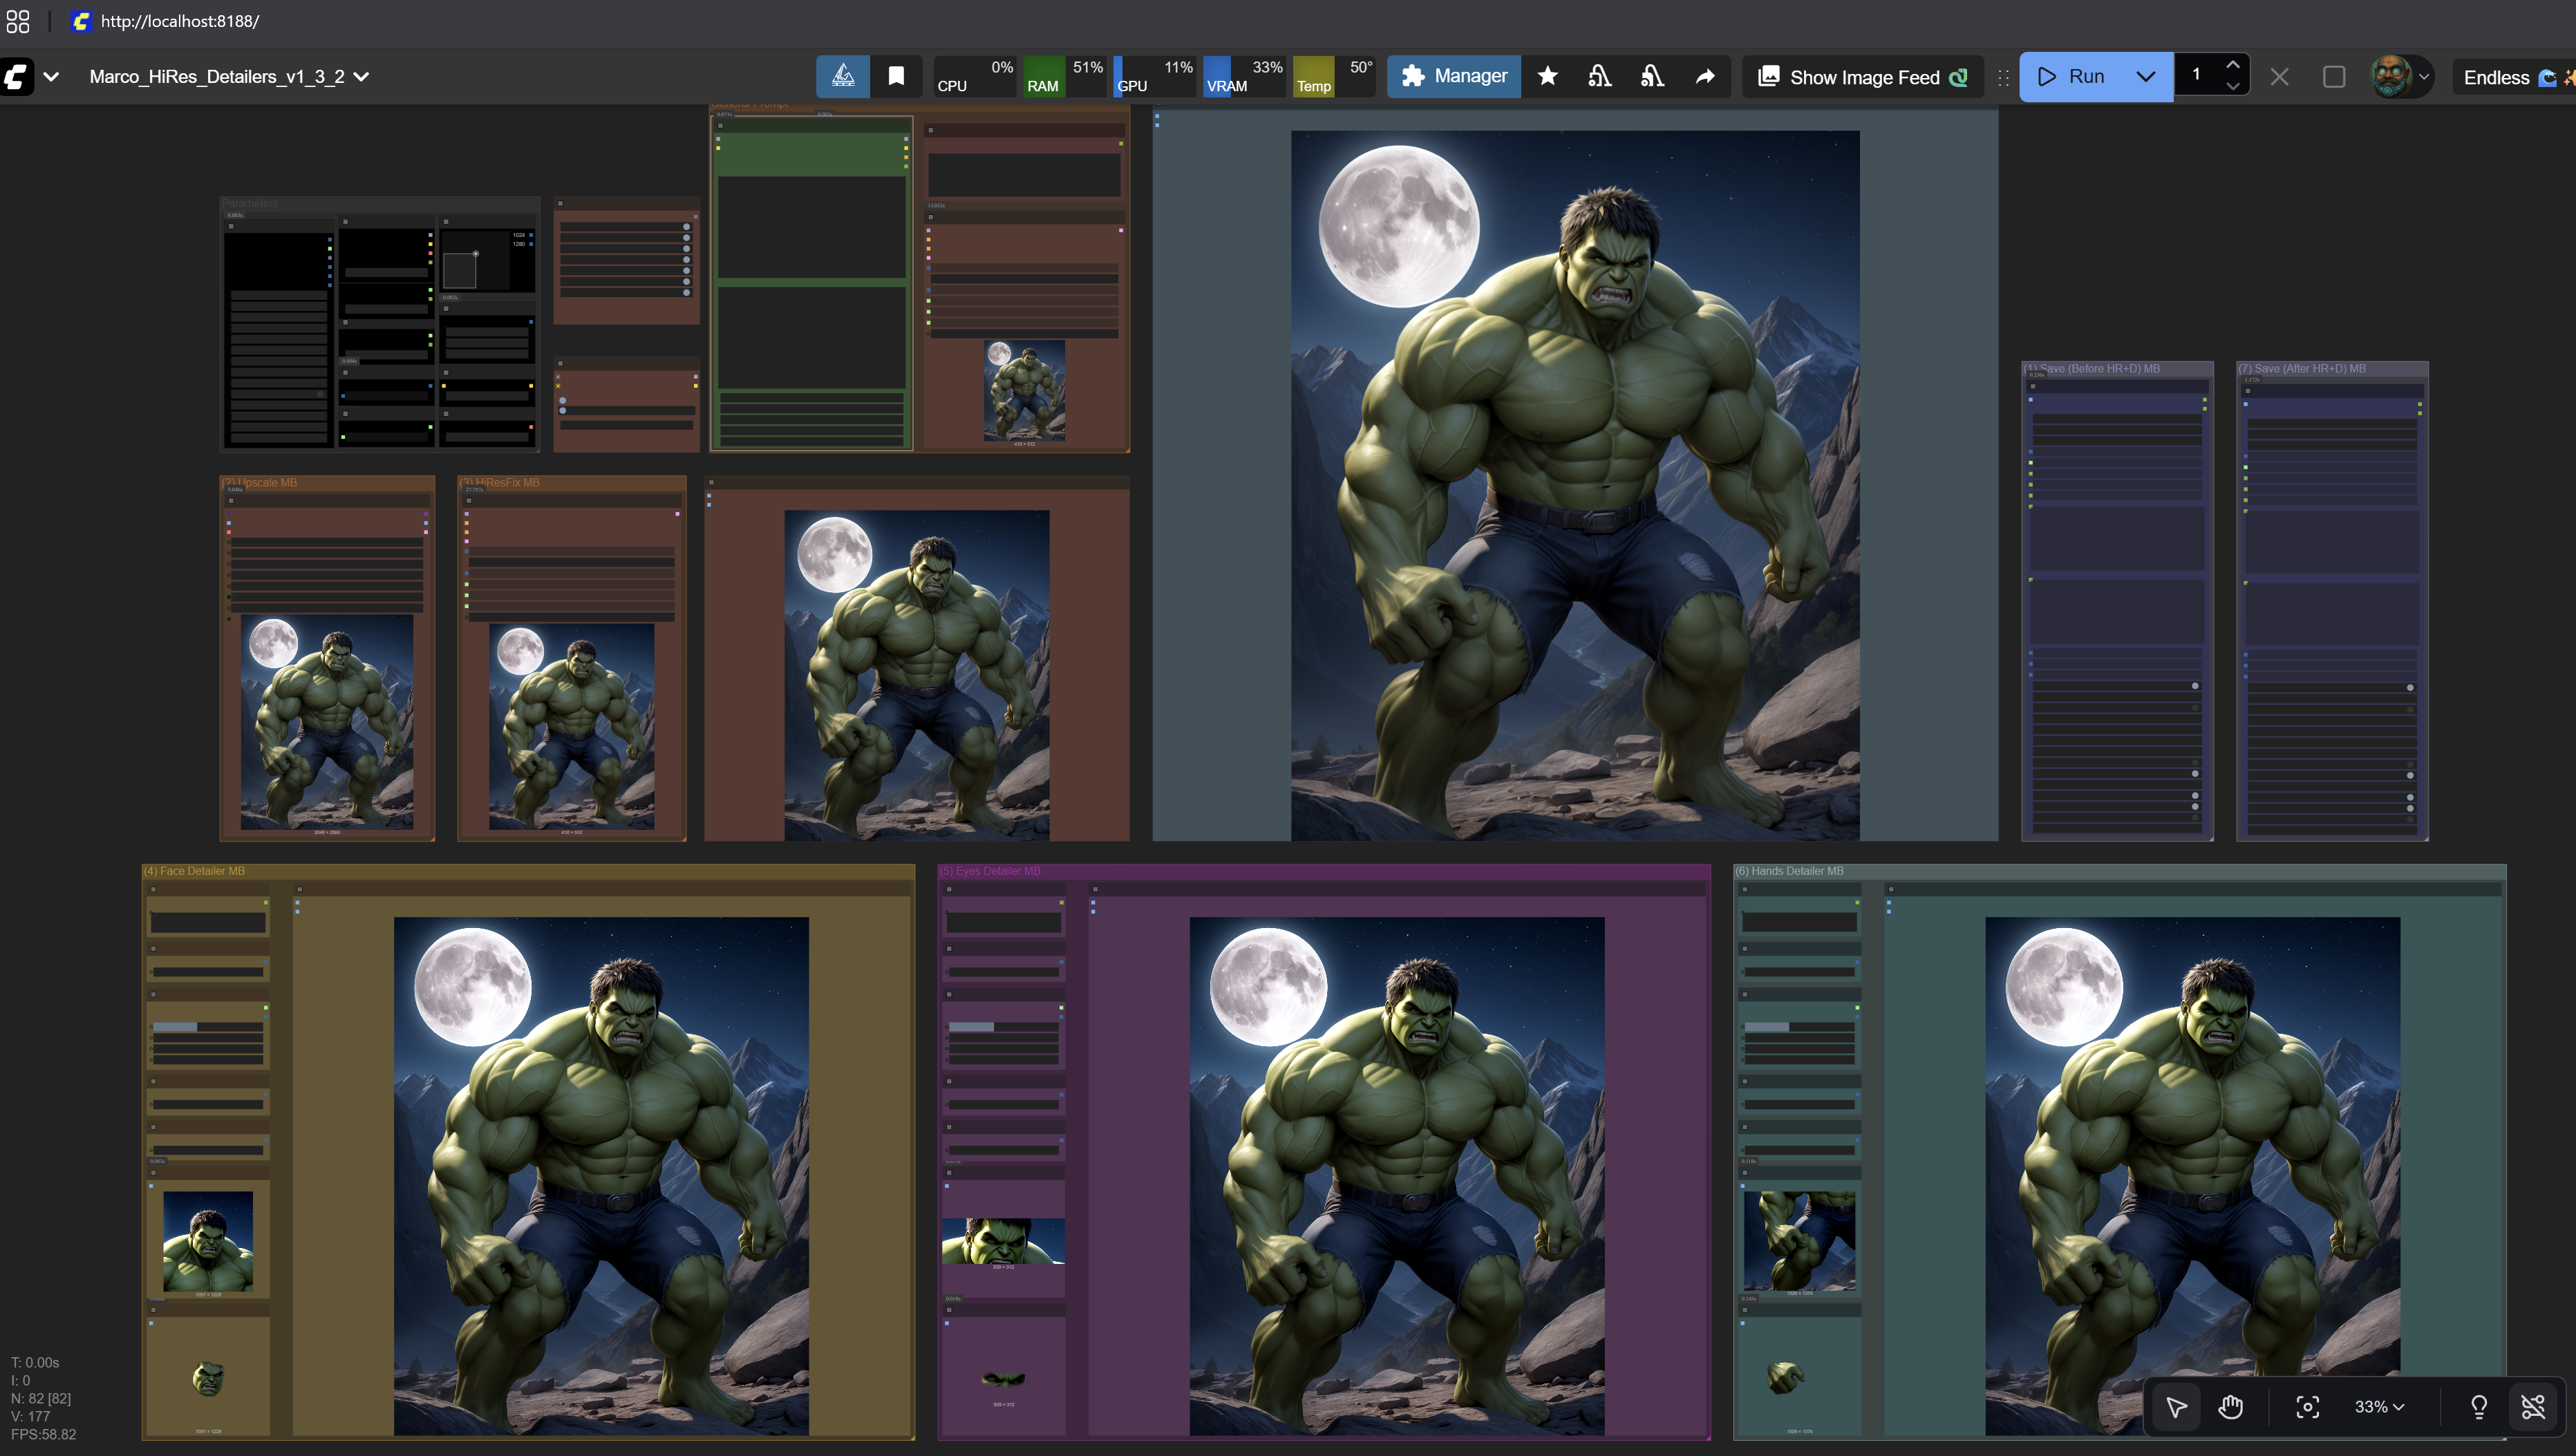Increase the batch count stepper
Screen dimensions: 2576x1456
2232,65
